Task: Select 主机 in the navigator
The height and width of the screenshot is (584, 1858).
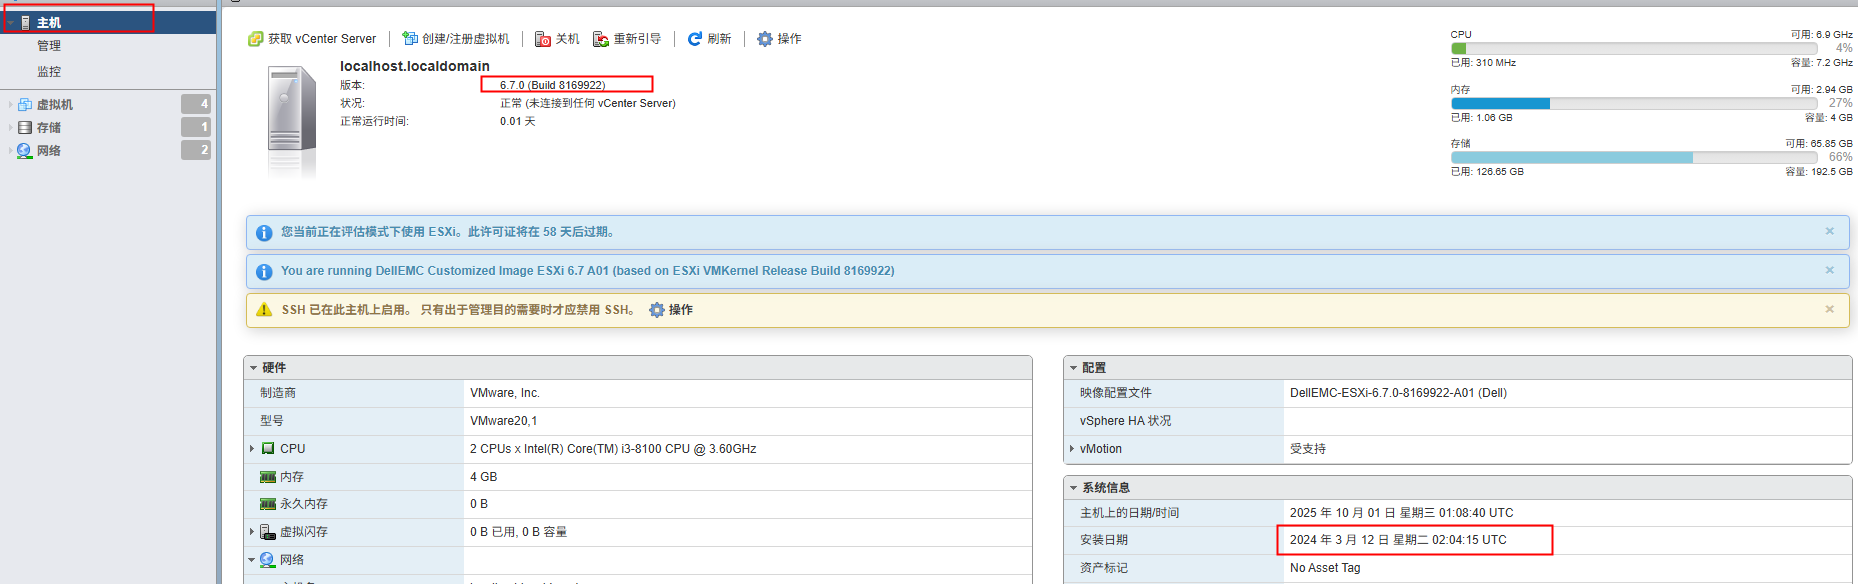Action: coord(49,22)
